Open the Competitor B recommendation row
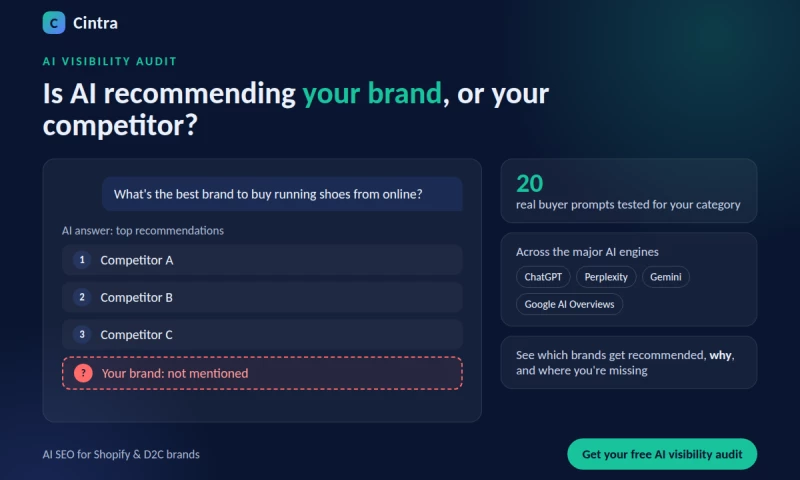This screenshot has height=480, width=800. pyautogui.click(x=262, y=297)
